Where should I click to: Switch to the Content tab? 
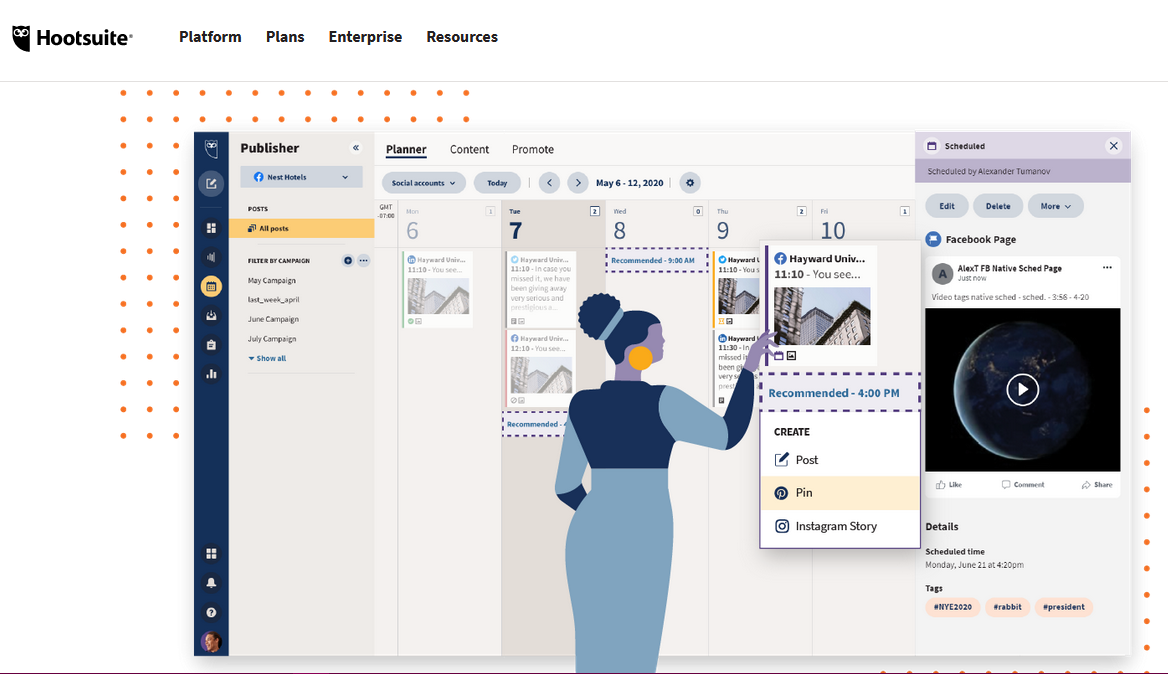tap(469, 149)
